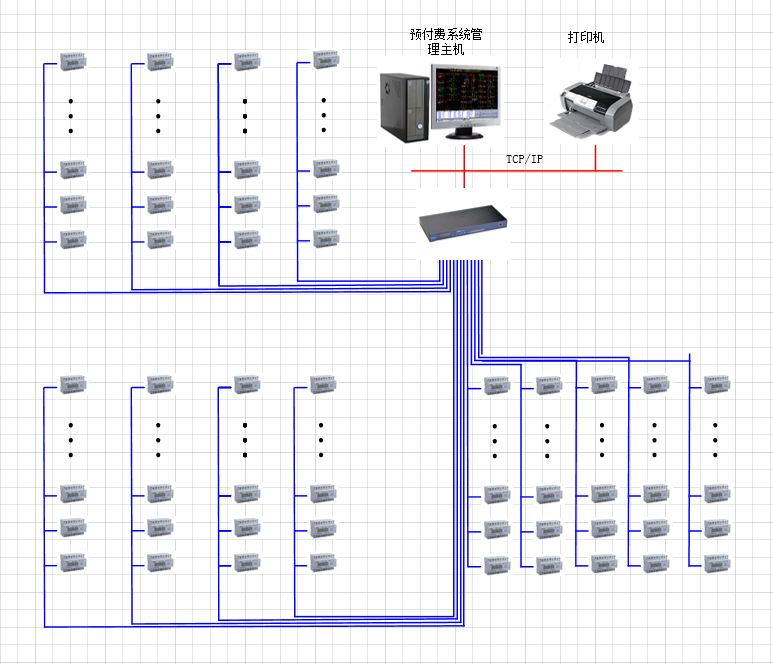This screenshot has height=664, width=773.
Task: Click top meter in upper-left group's fourth column
Action: pos(325,59)
